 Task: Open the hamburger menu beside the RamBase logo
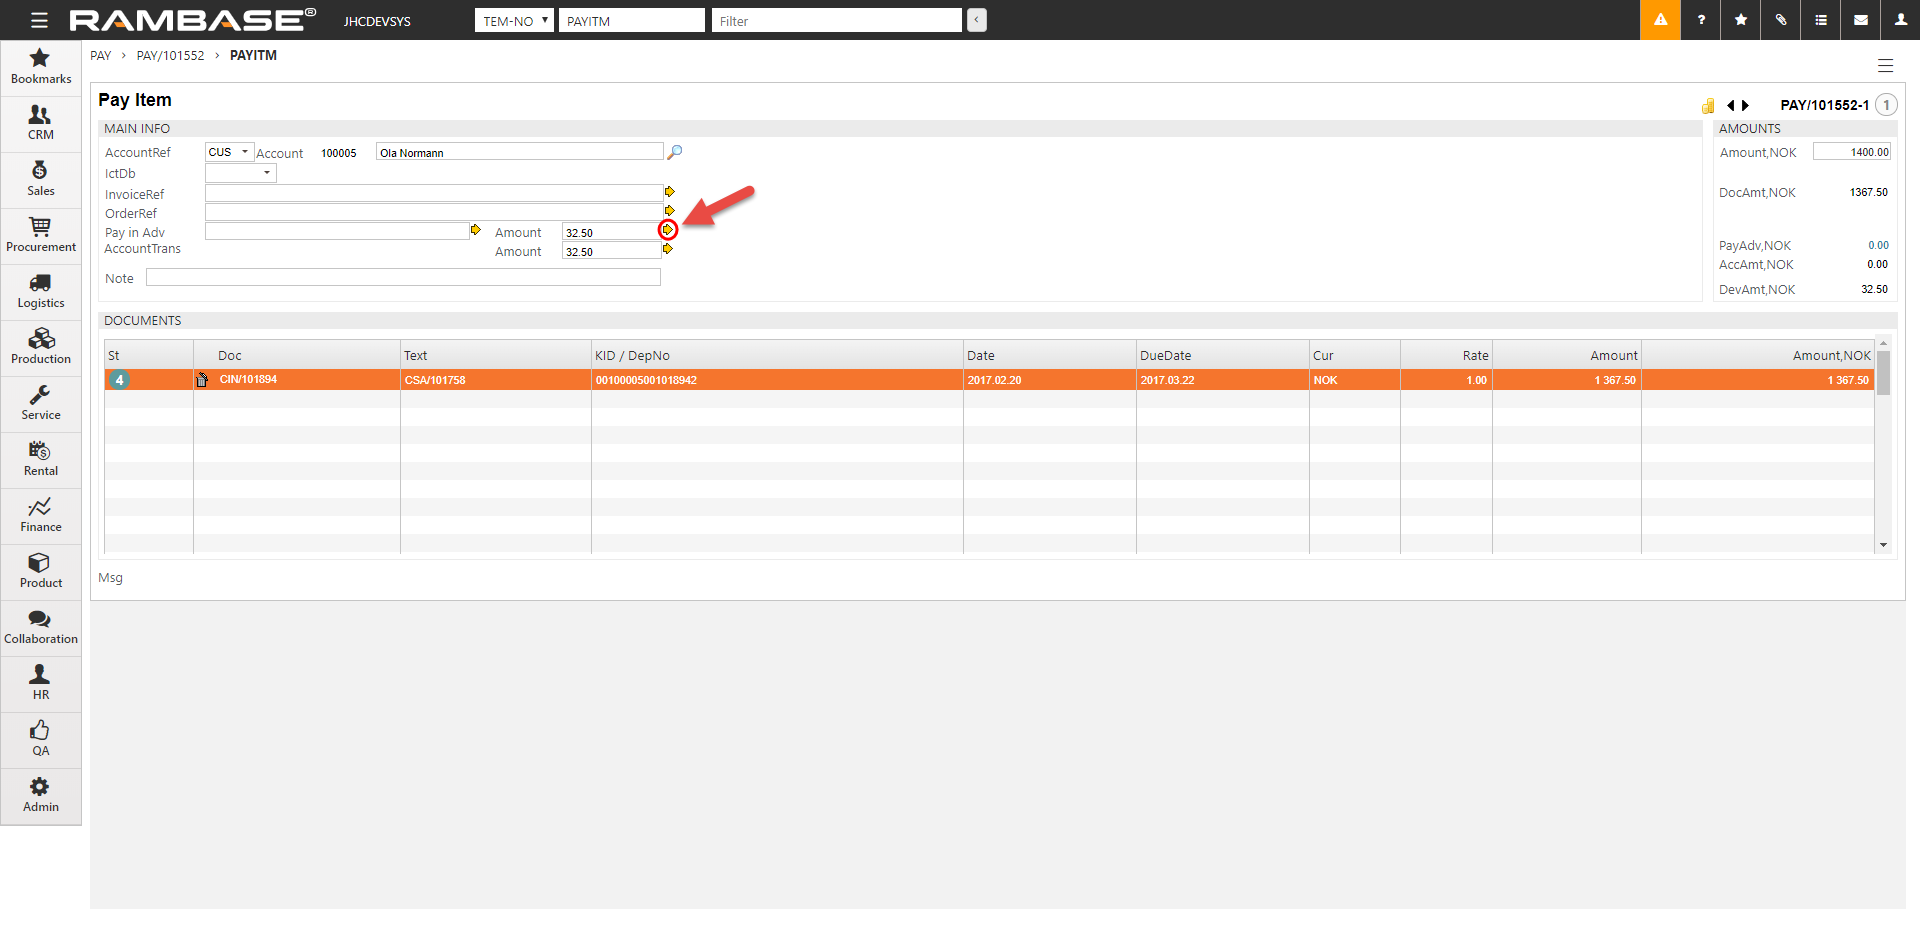pos(39,20)
